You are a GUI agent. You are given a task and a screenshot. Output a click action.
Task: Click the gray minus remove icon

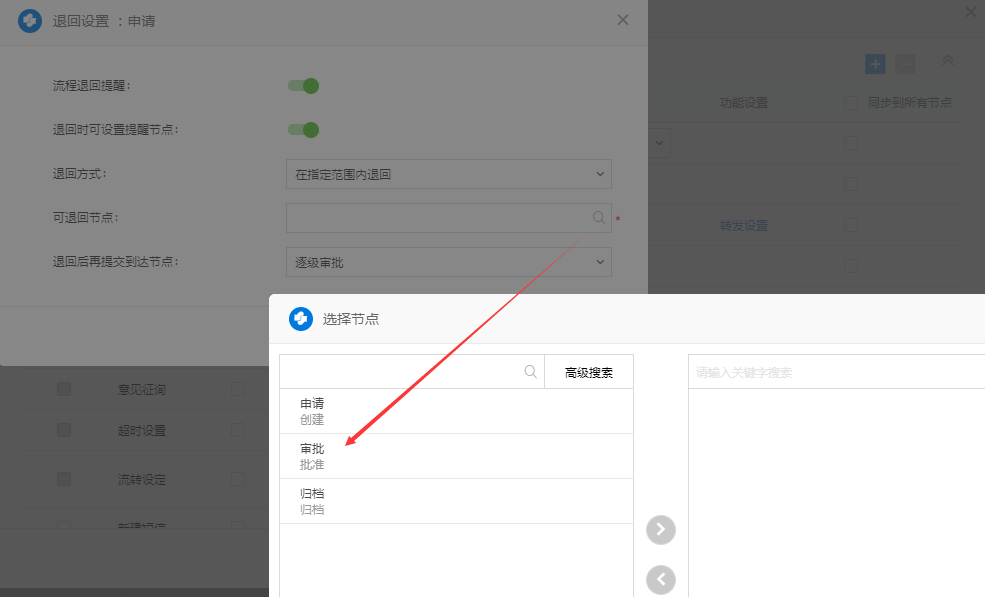click(x=905, y=64)
